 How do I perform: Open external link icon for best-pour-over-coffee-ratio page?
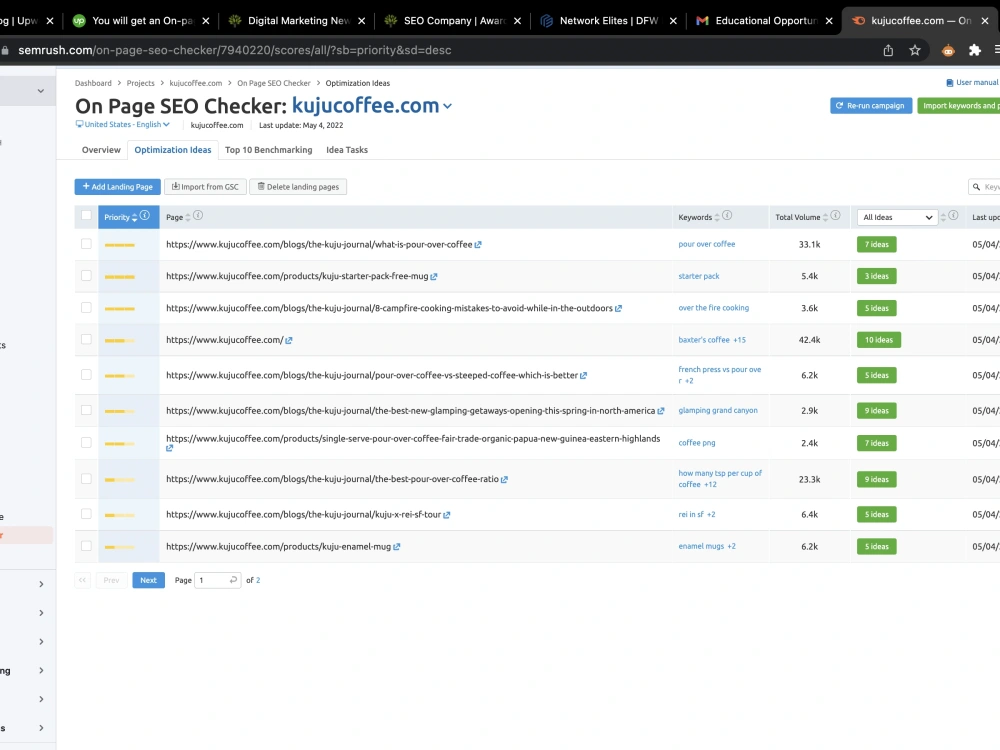coord(504,480)
